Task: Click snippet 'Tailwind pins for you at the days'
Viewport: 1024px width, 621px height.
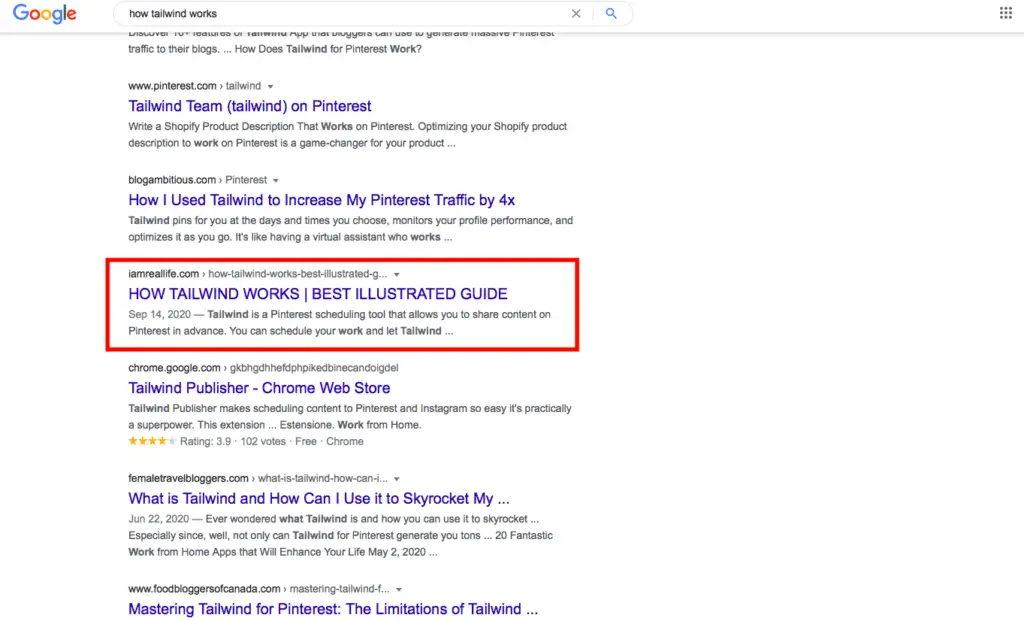Action: 351,229
